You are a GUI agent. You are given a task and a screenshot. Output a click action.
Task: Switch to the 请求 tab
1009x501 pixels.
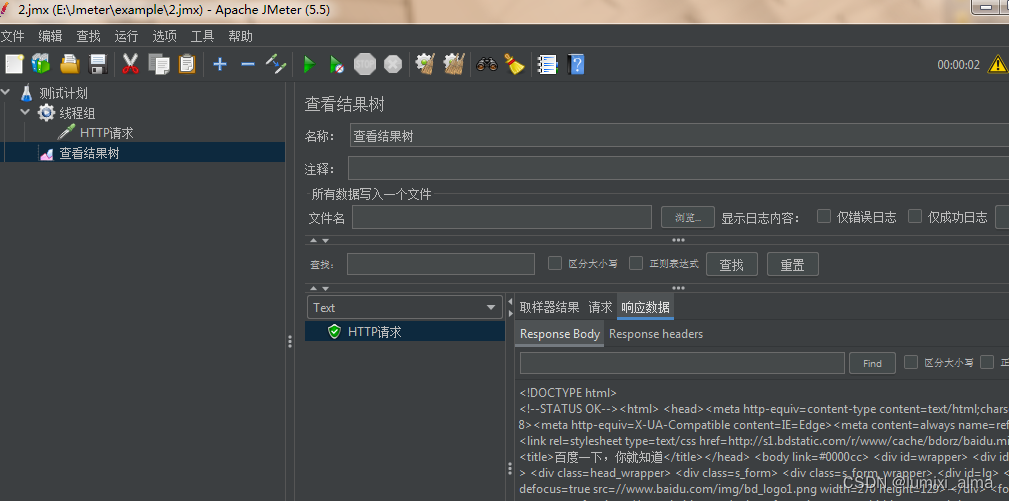coord(600,307)
